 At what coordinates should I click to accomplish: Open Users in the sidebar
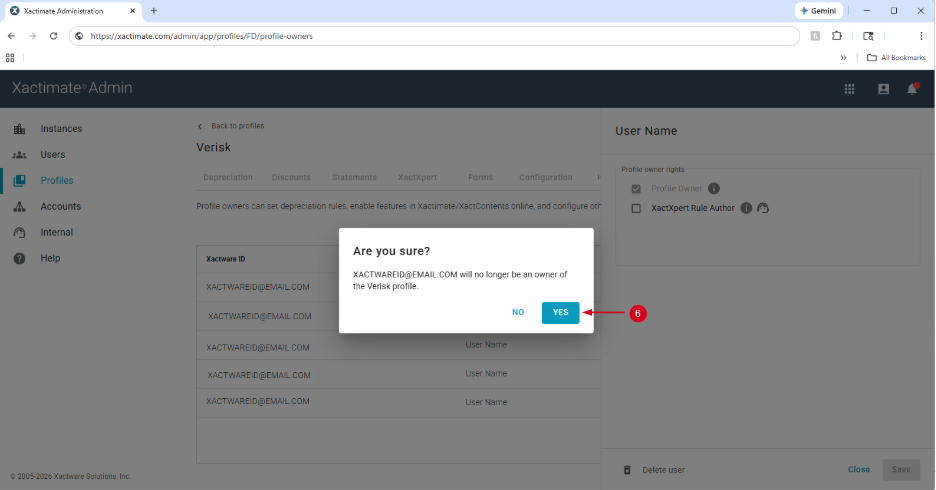(53, 155)
